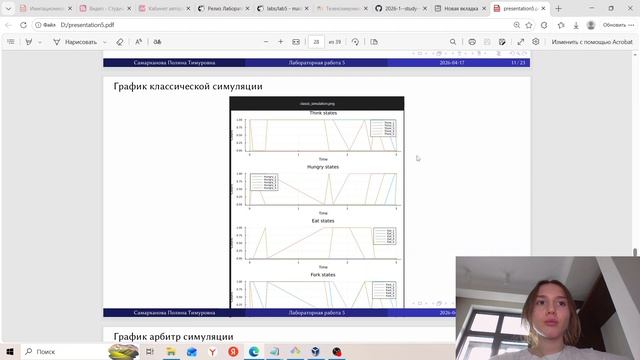Select the highlight tool in PDF toolbar
This screenshot has width=640, height=360.
29,42
